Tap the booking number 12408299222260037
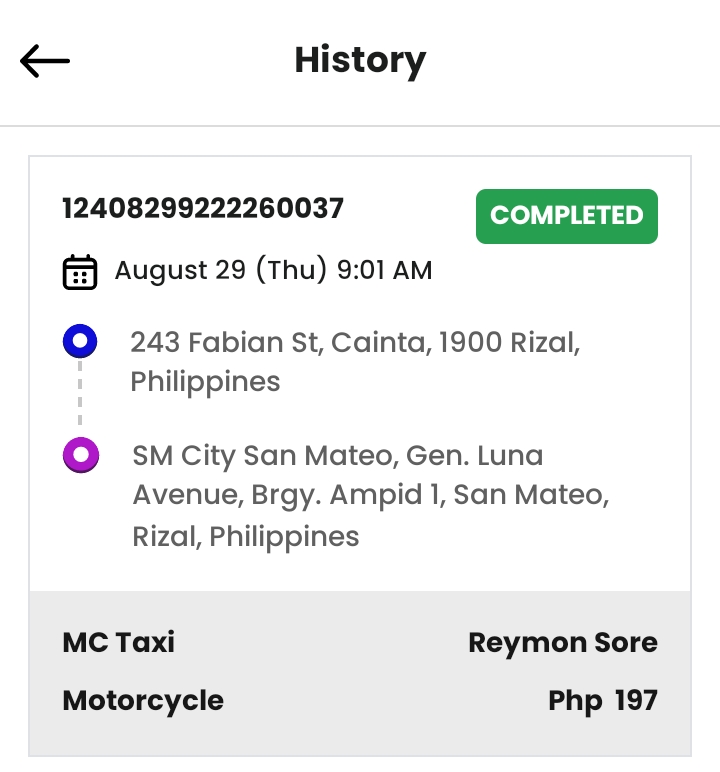Screen dimensions: 720x772 tap(203, 208)
